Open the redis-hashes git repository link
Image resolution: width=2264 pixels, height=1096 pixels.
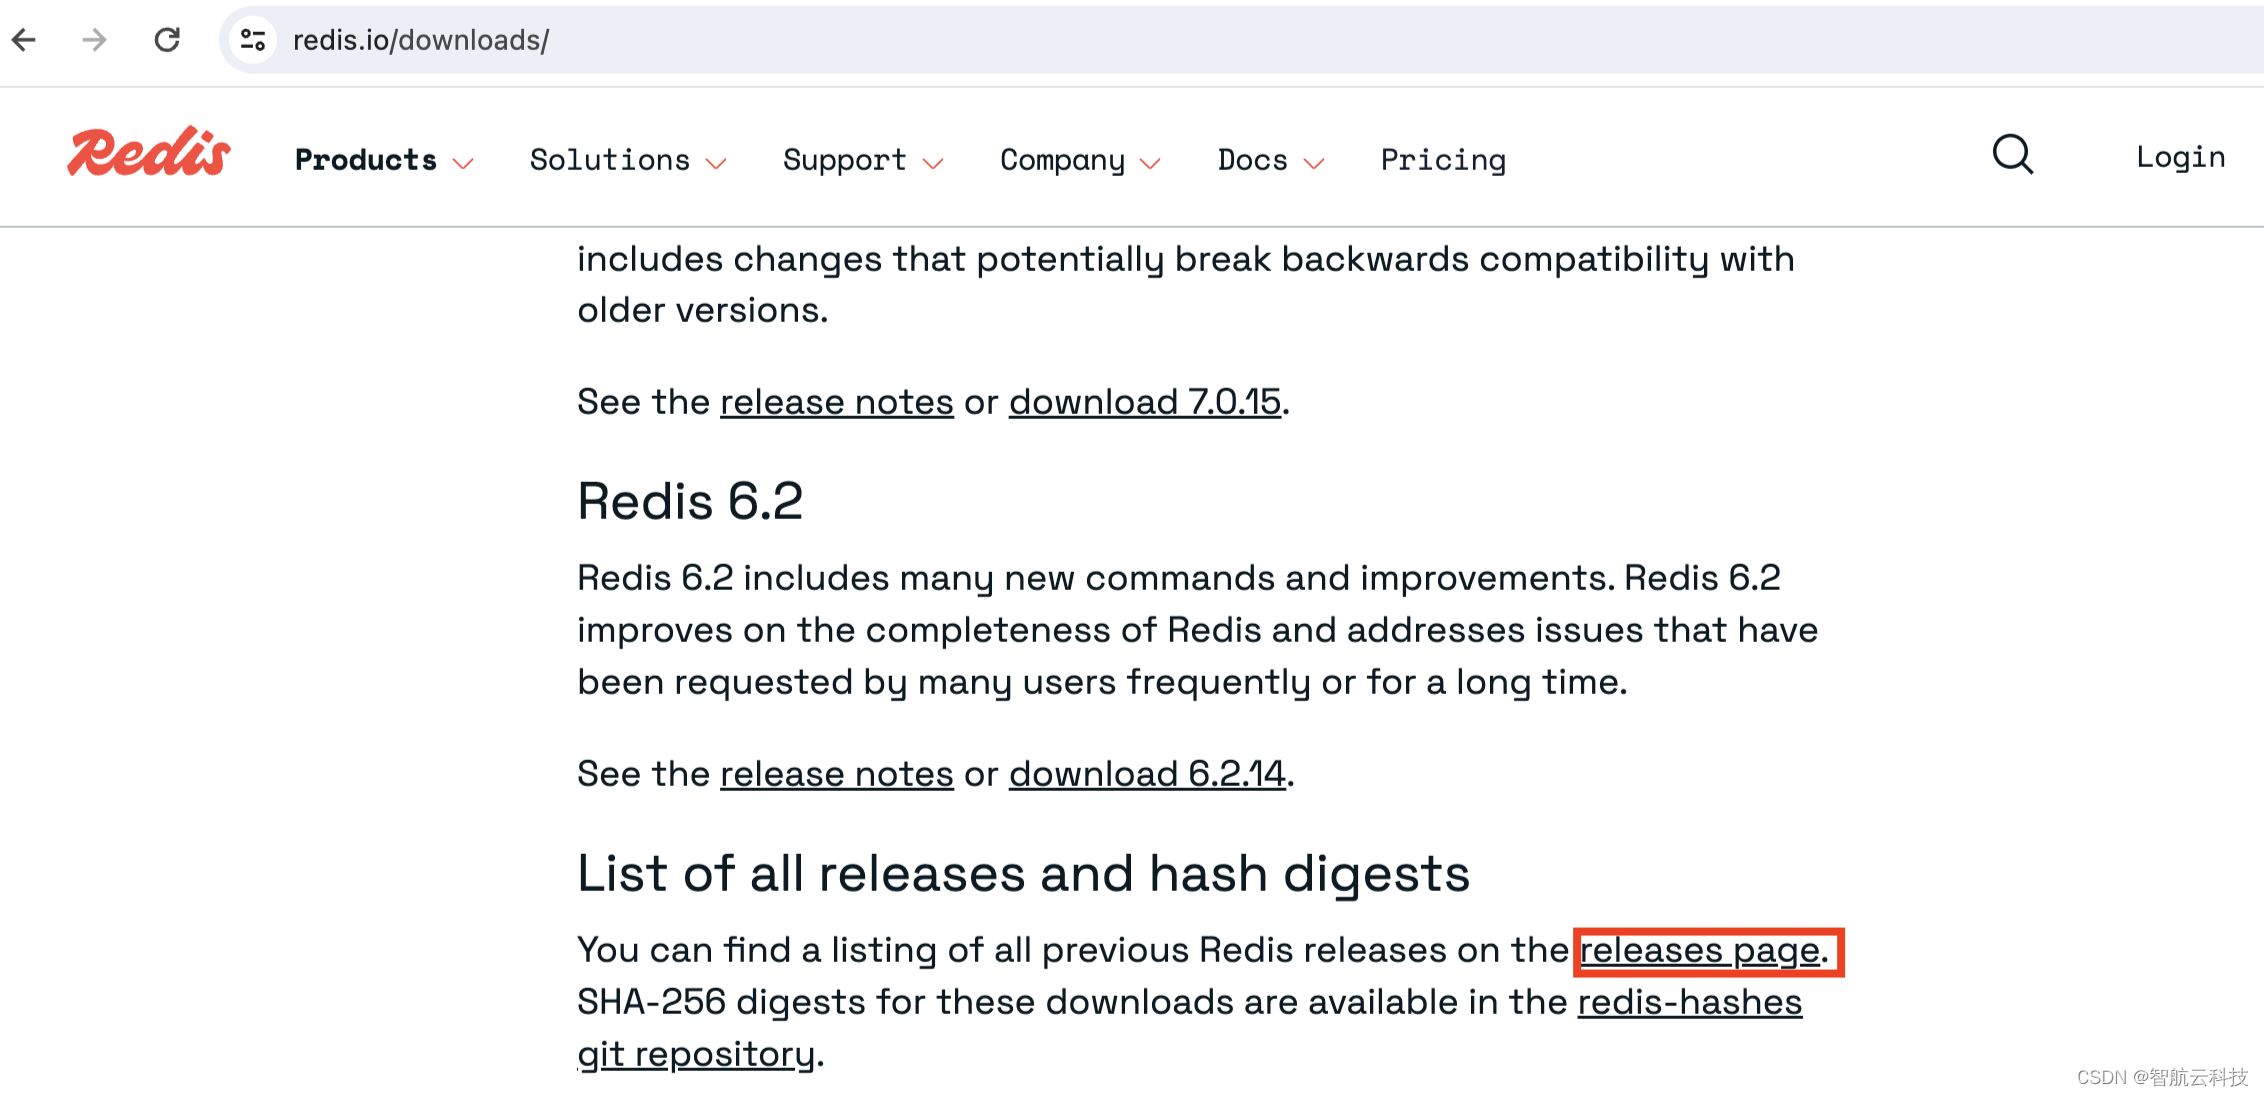point(1690,1003)
